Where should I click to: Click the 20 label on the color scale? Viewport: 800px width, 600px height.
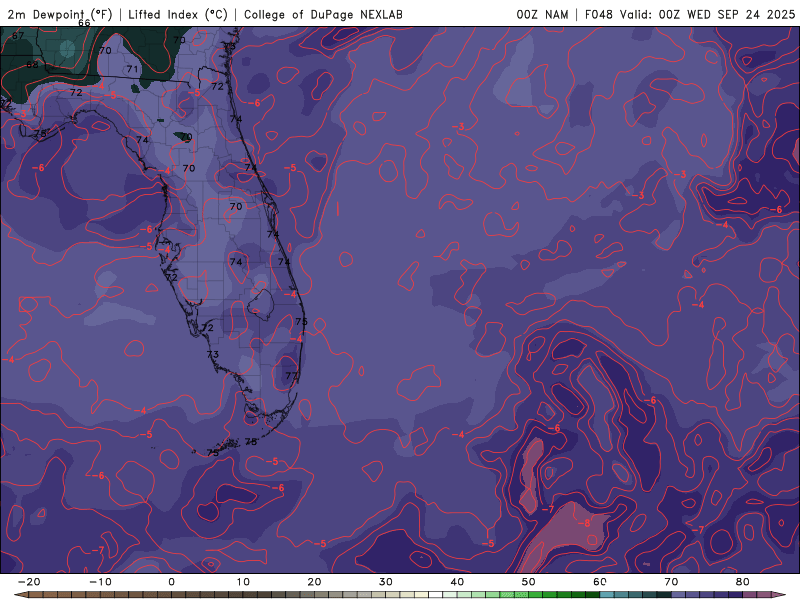click(314, 582)
